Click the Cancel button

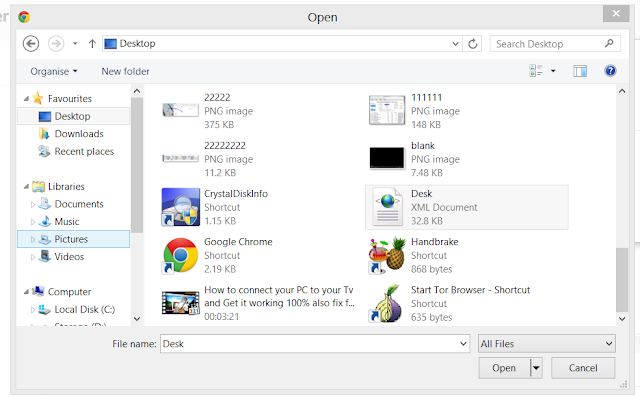(583, 368)
